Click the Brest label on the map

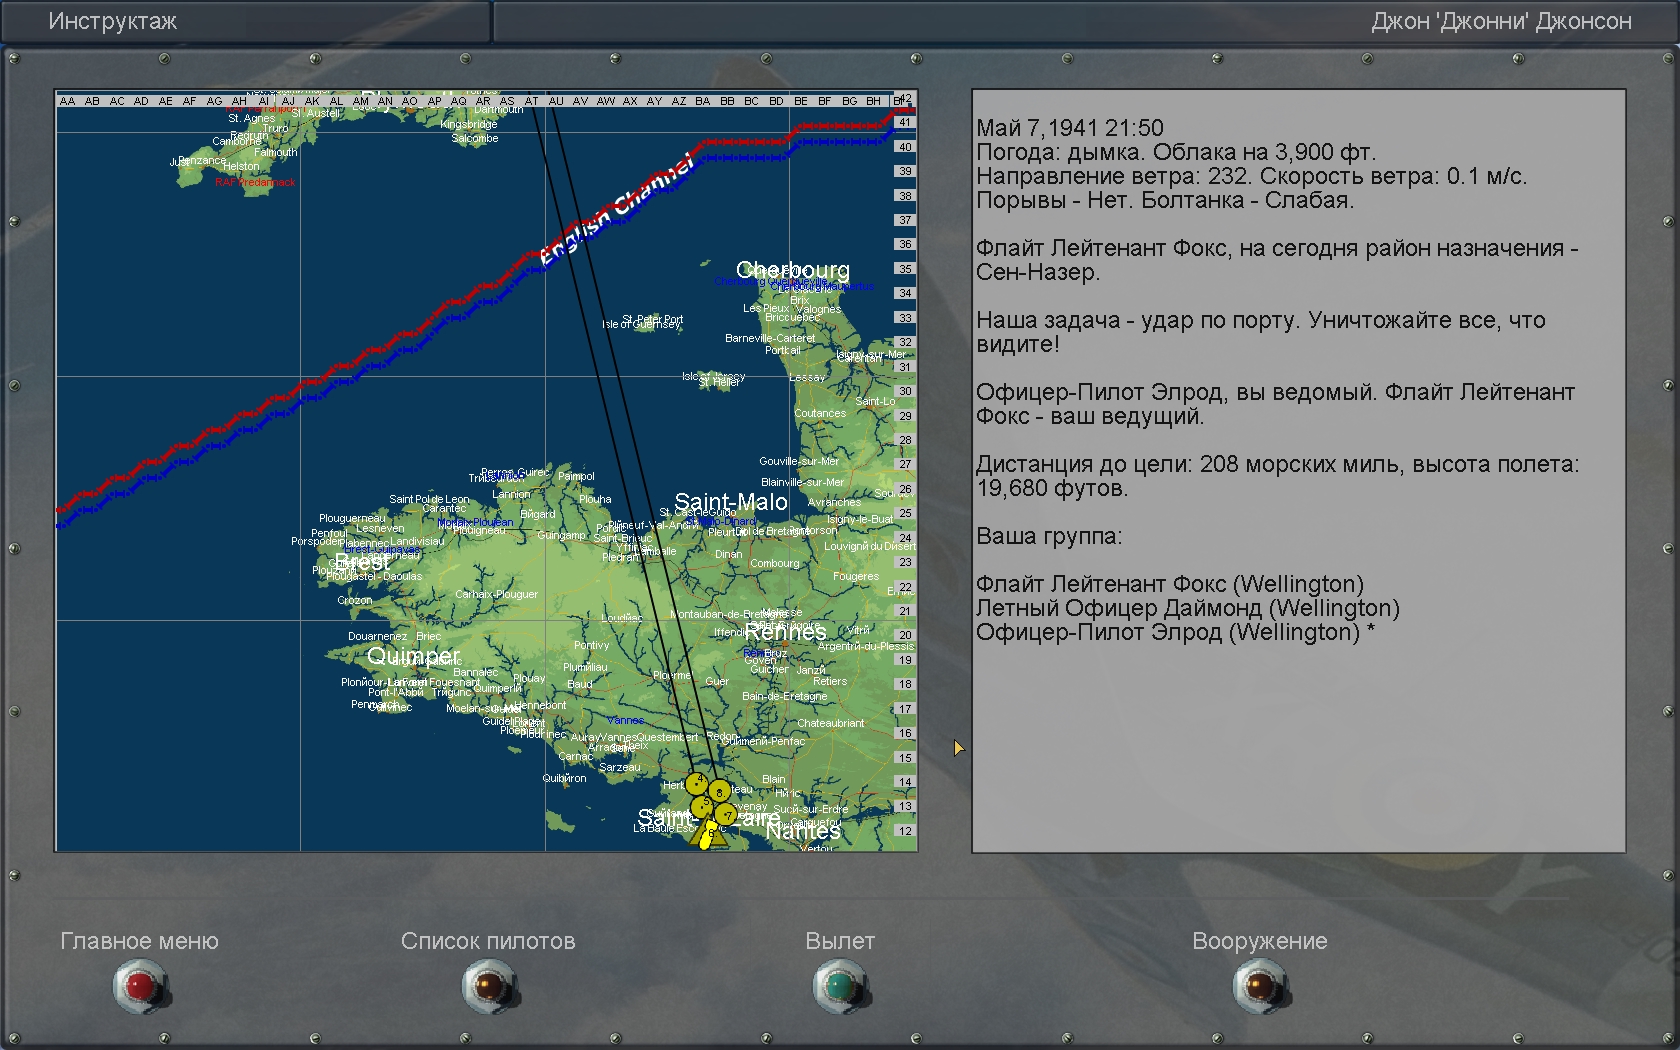tap(362, 562)
